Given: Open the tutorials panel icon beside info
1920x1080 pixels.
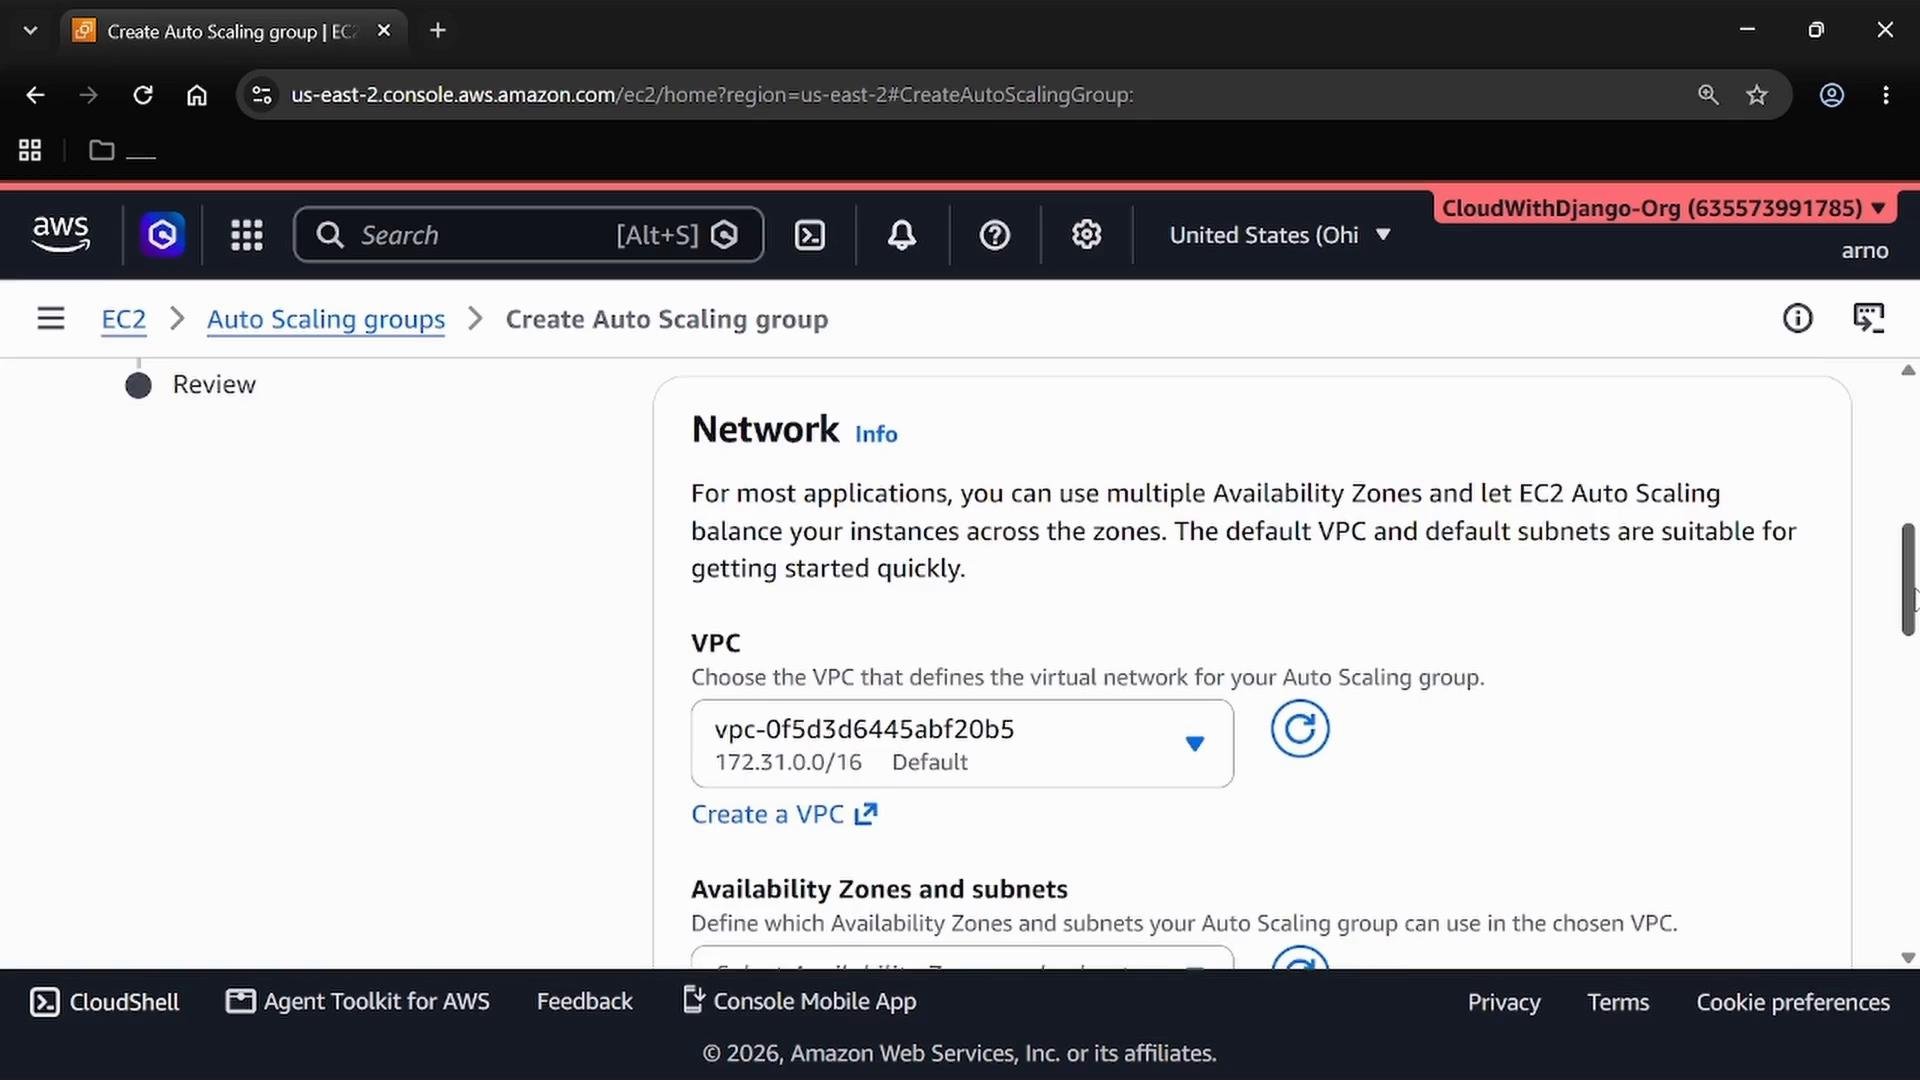Looking at the screenshot, I should [x=1868, y=319].
